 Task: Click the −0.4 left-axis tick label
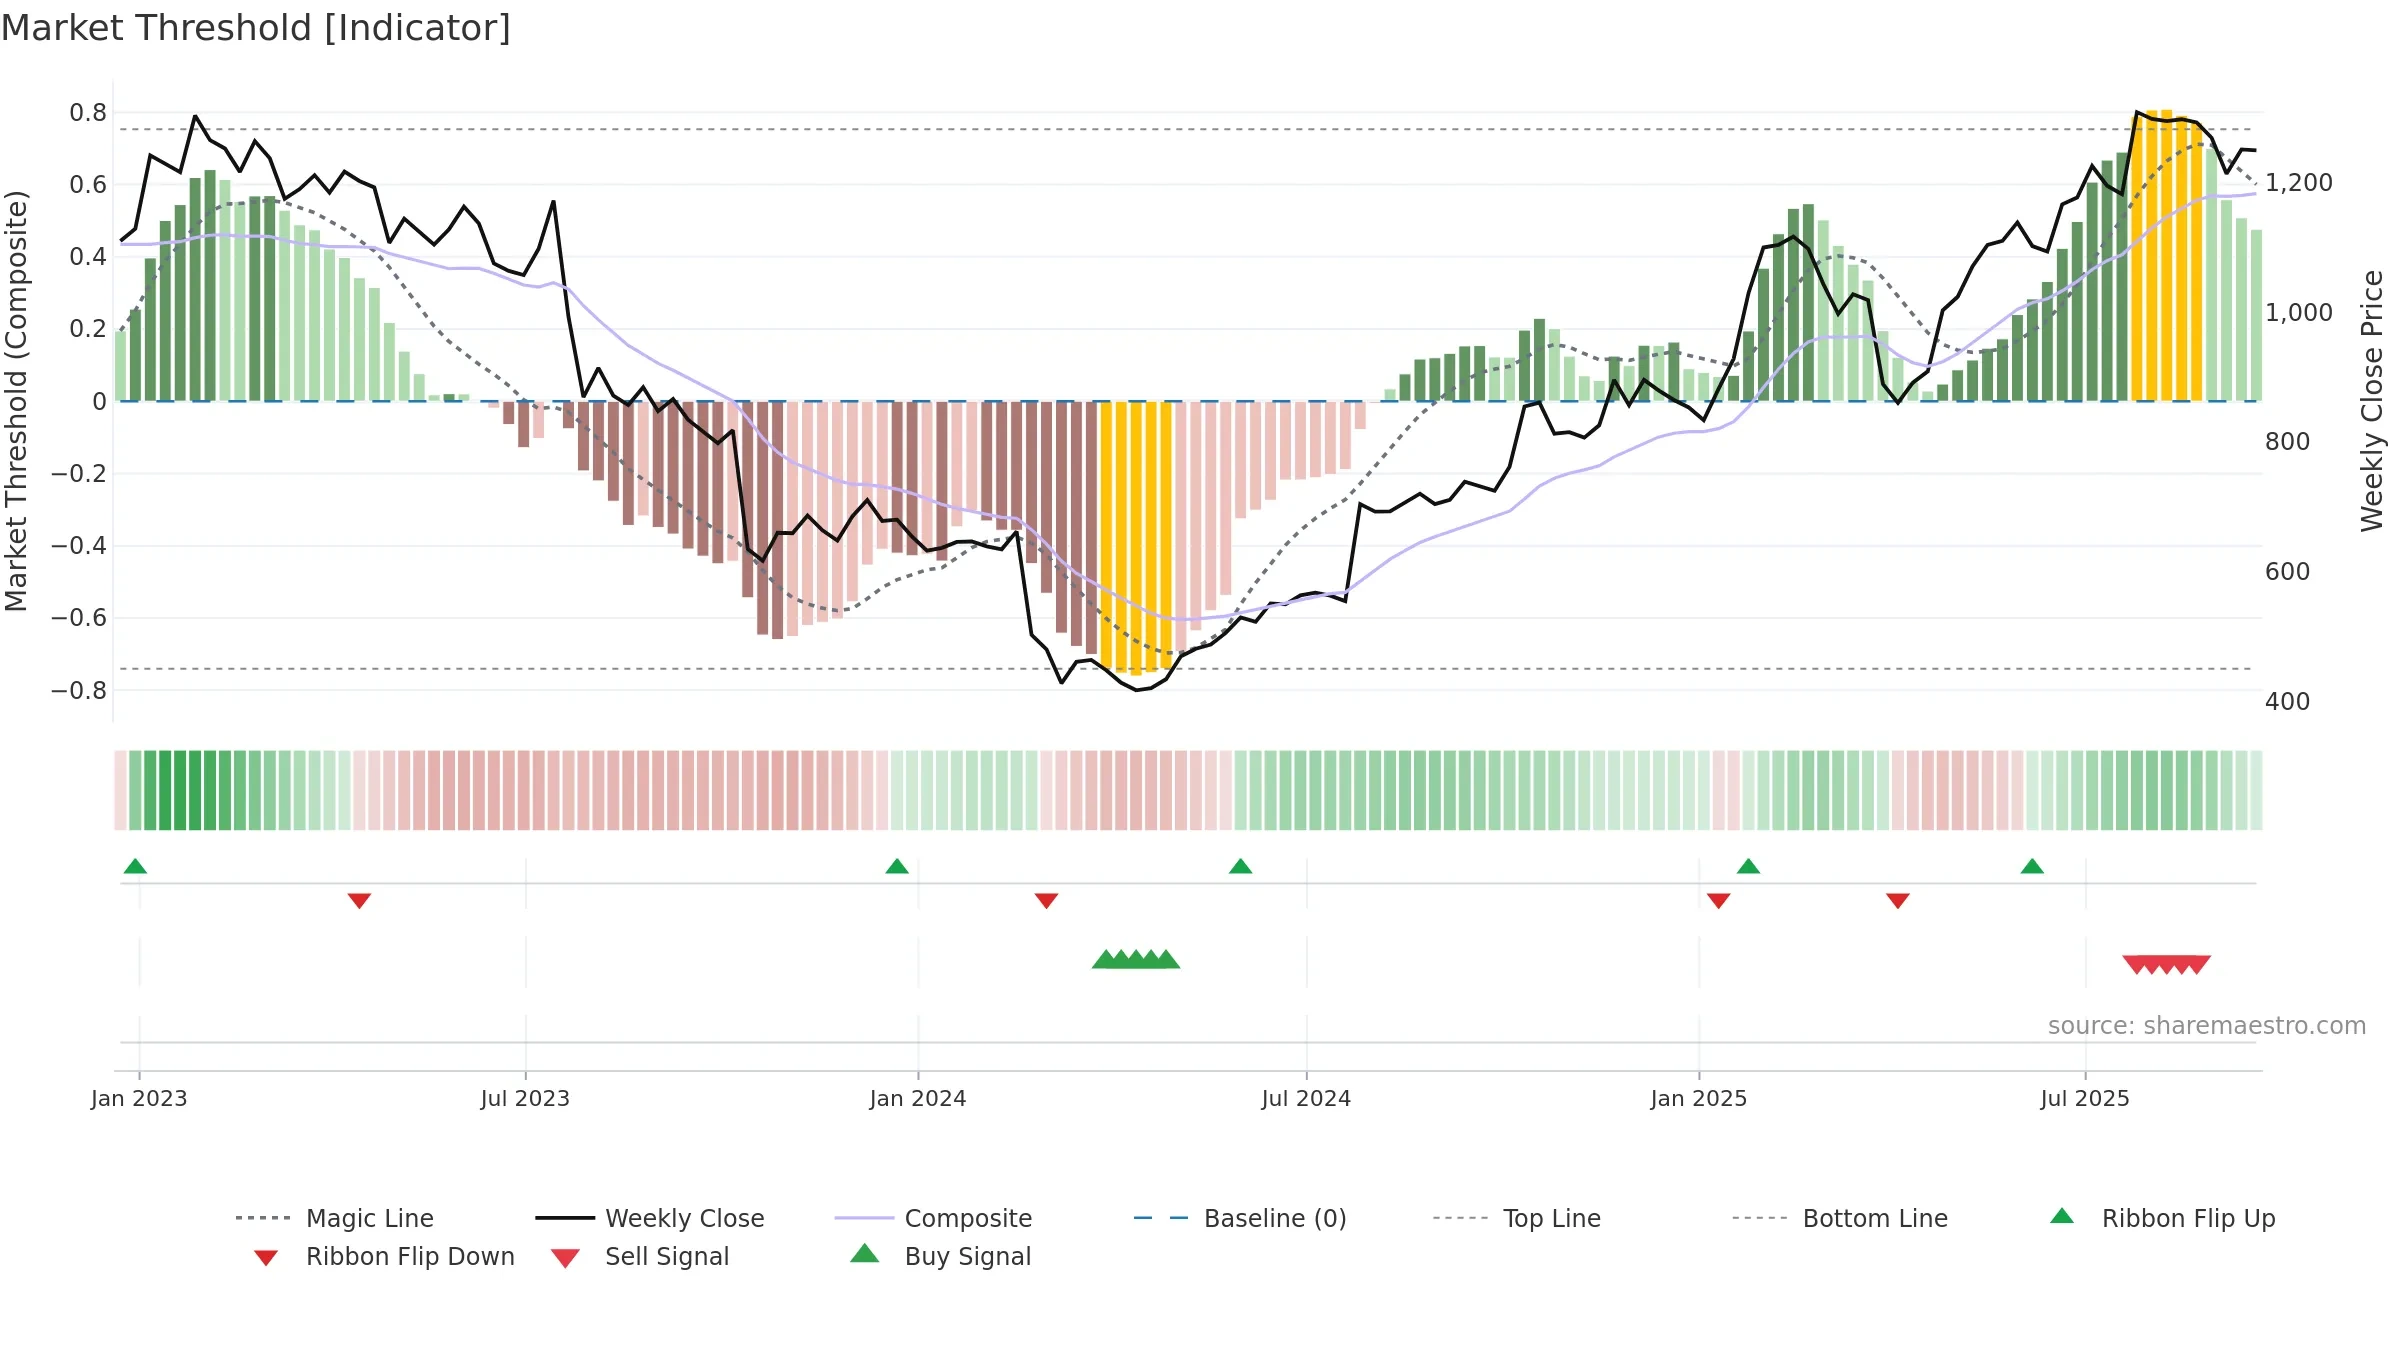click(x=79, y=546)
